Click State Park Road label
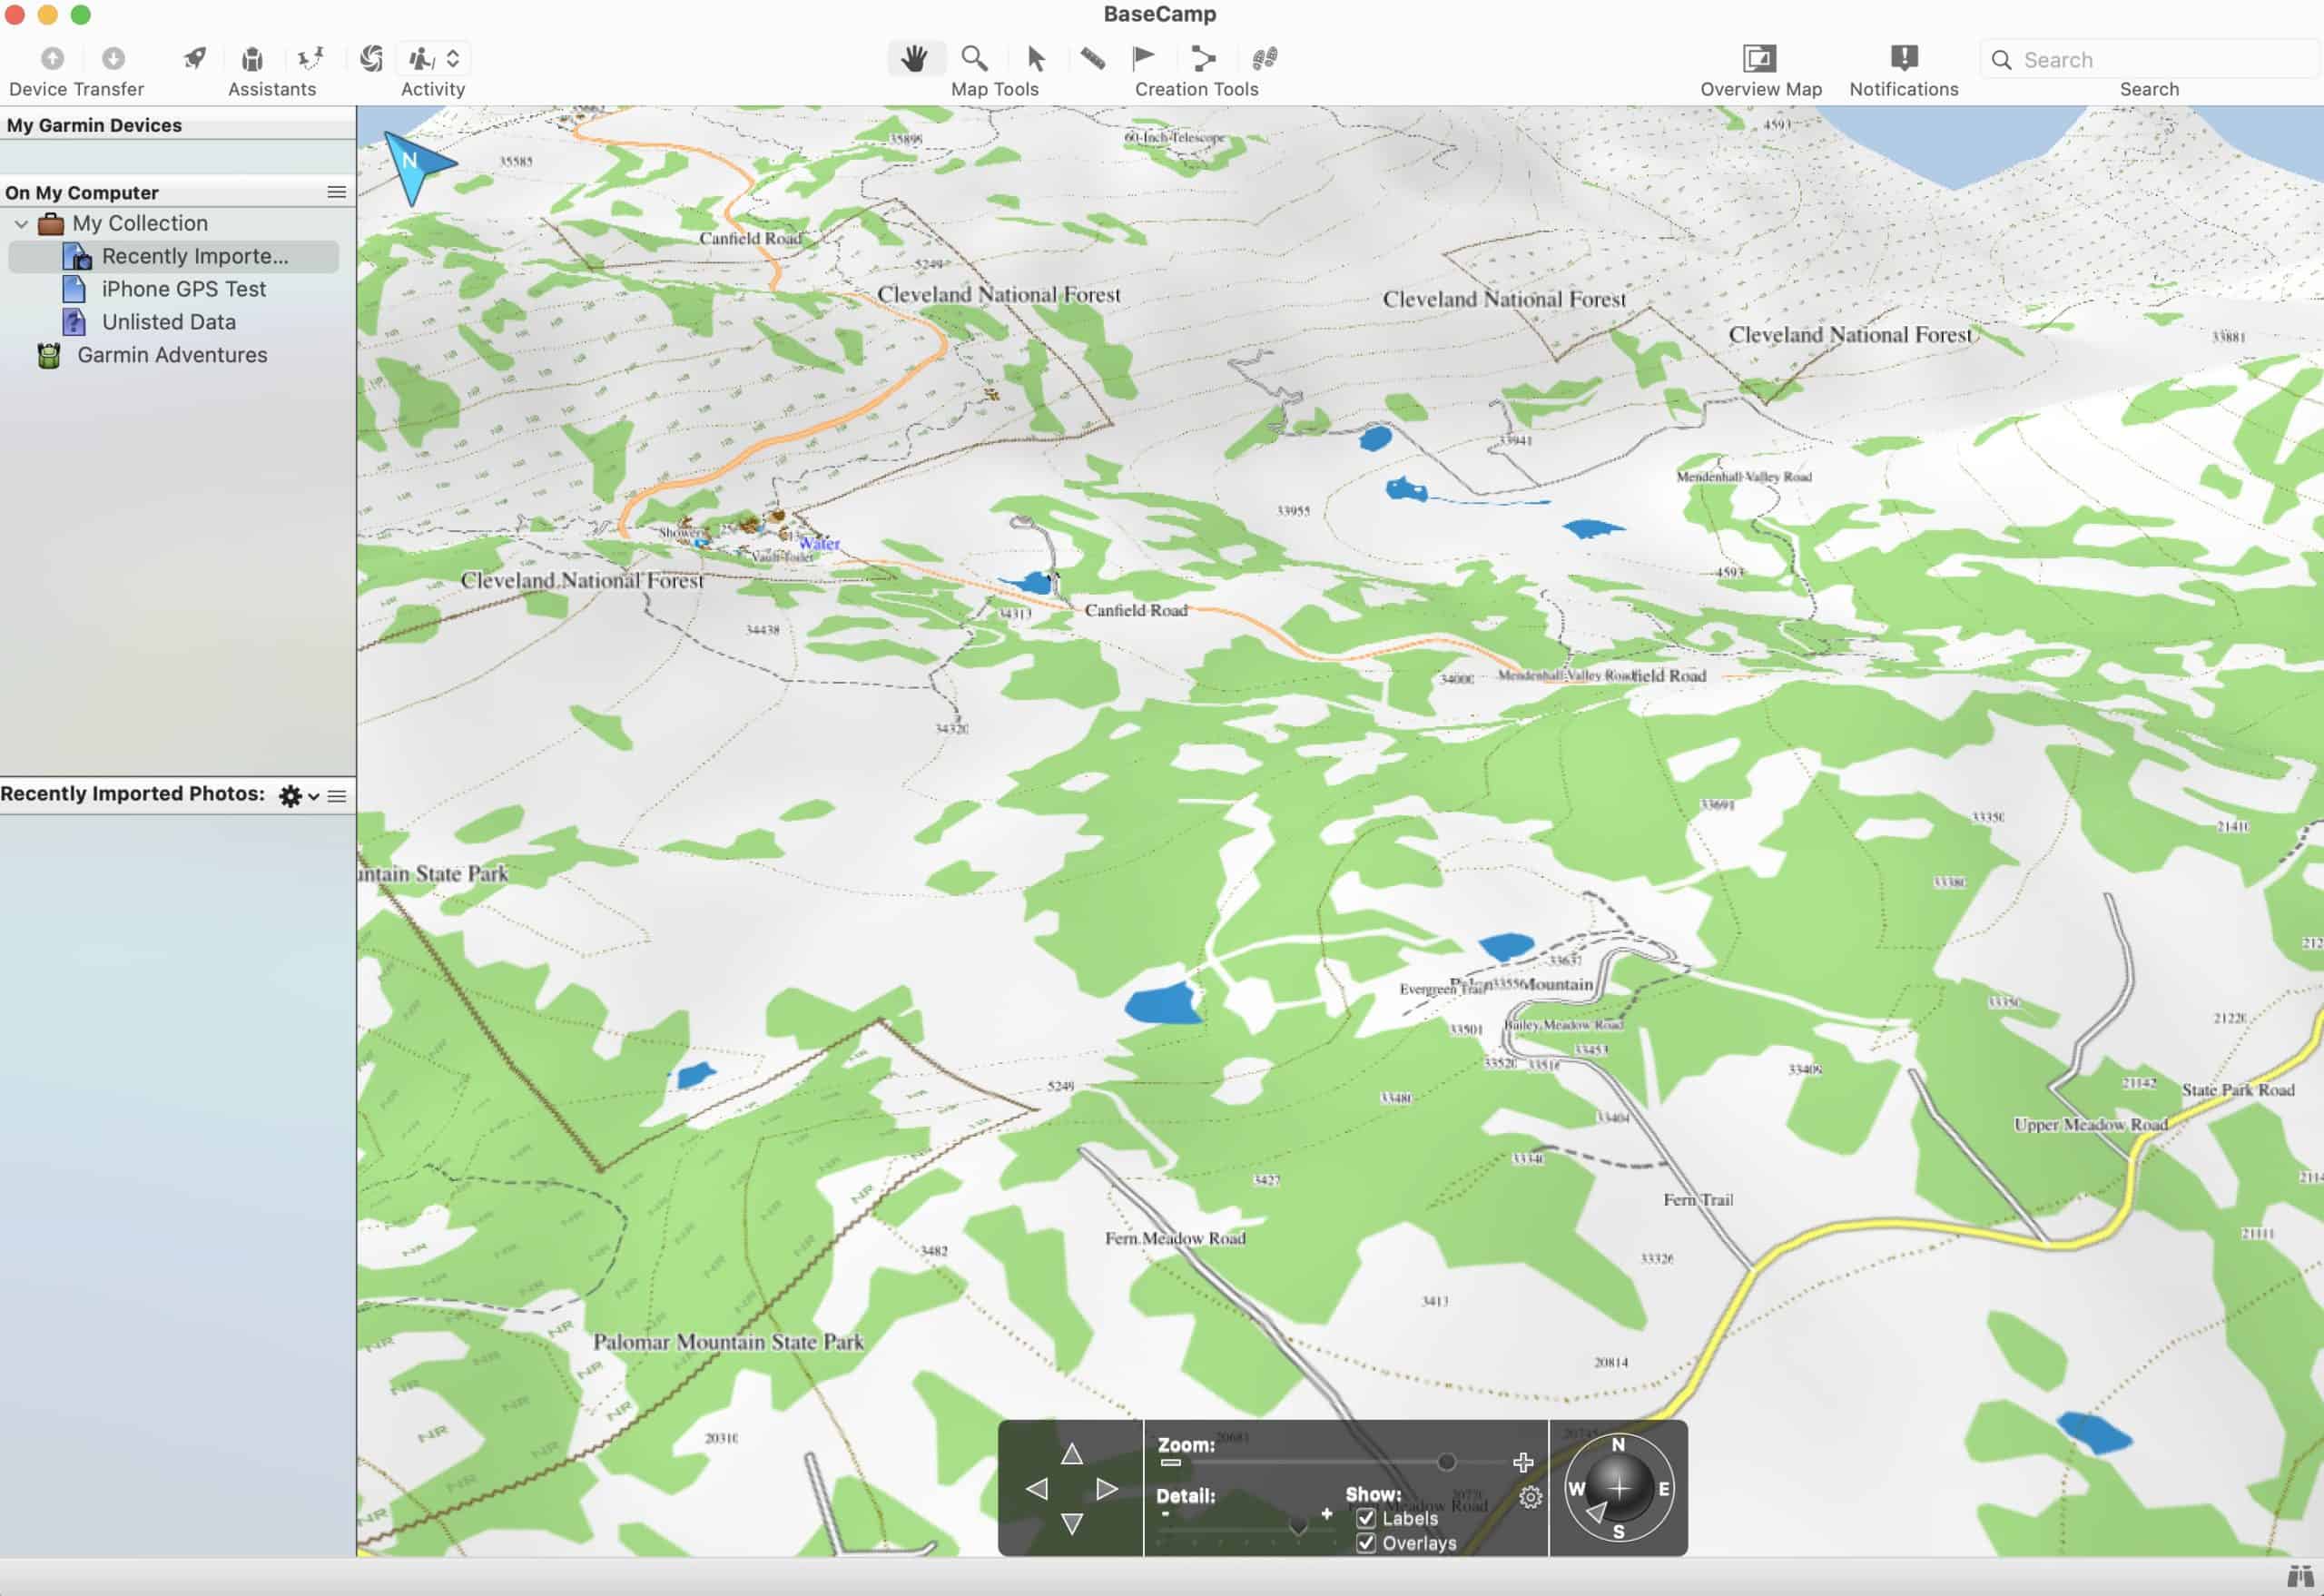Screen dimensions: 2324x1596 (2238, 1090)
